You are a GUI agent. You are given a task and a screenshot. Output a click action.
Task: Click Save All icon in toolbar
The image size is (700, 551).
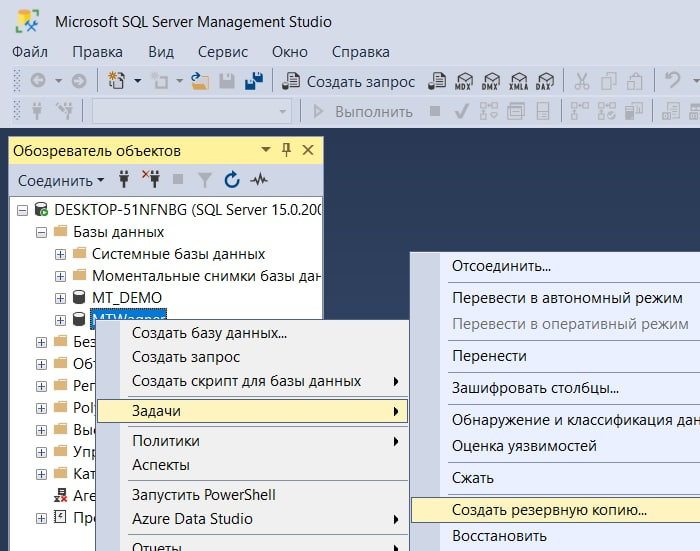253,81
